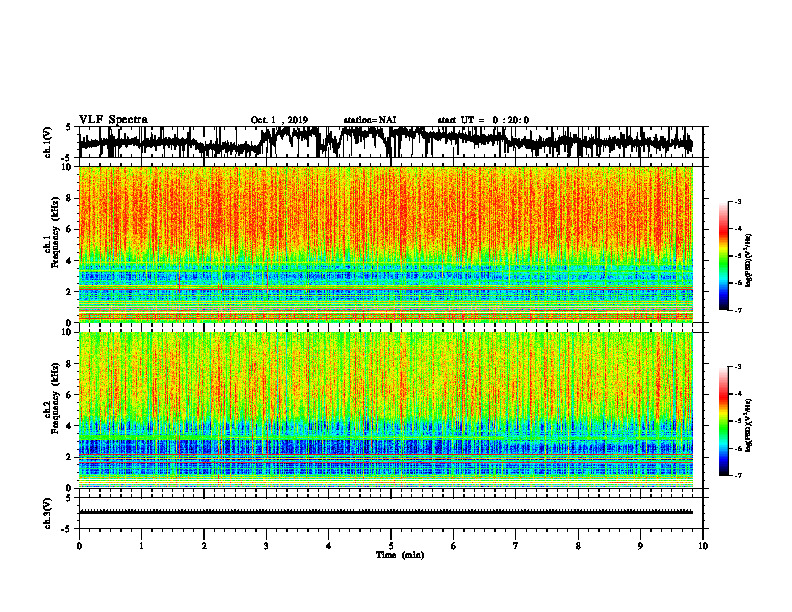Click the "5" tick on the ch.1(V) axis
792x612 pixels.
pos(69,128)
